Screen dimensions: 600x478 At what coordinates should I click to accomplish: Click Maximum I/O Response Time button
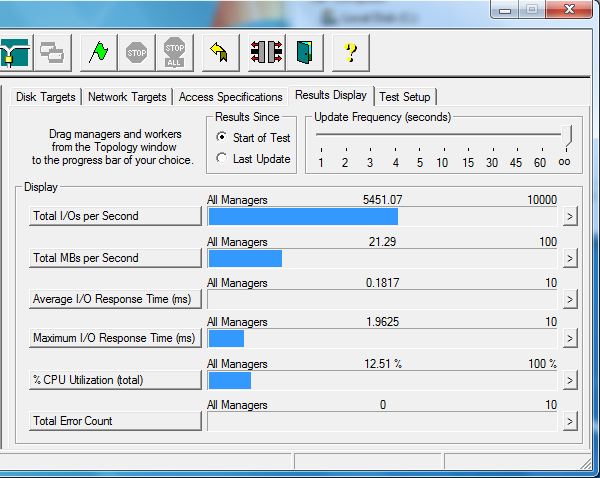point(115,338)
